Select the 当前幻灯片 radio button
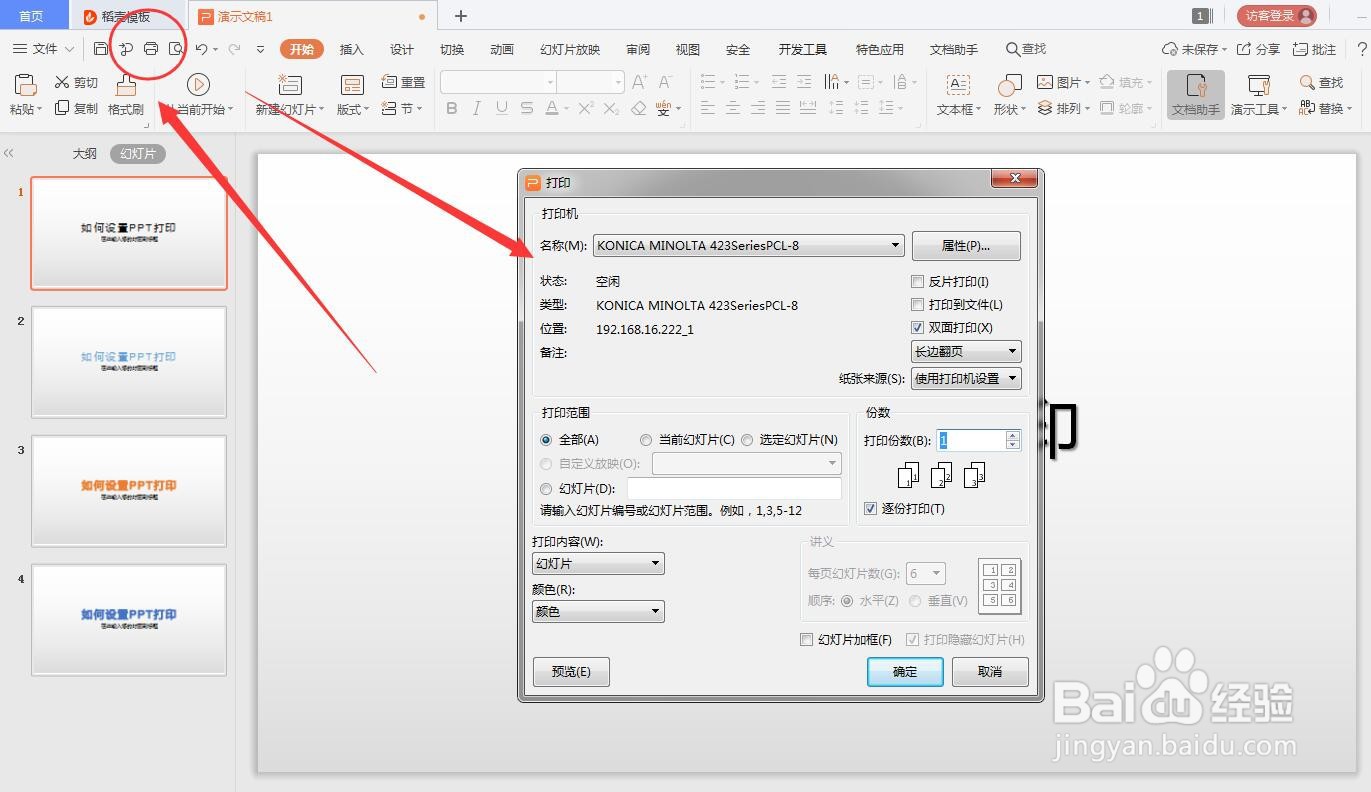1371x792 pixels. tap(647, 440)
